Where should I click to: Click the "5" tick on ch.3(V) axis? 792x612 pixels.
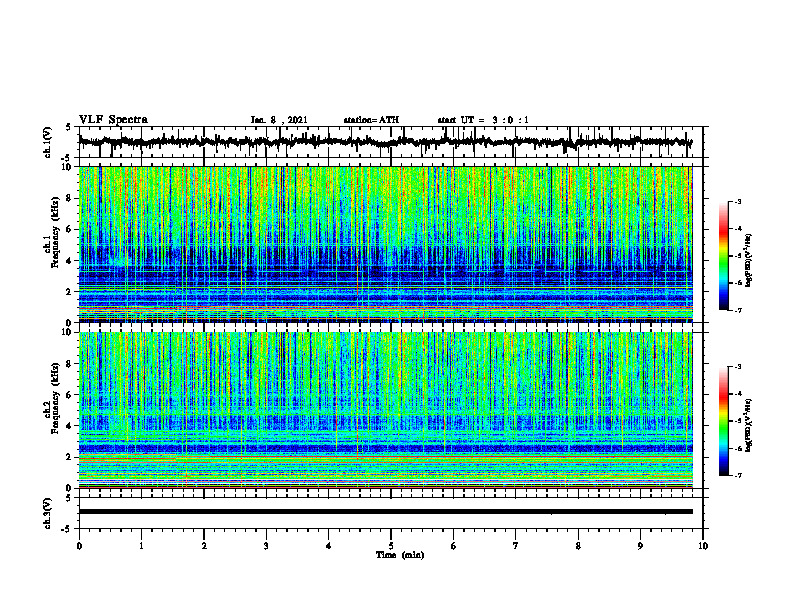pos(69,498)
